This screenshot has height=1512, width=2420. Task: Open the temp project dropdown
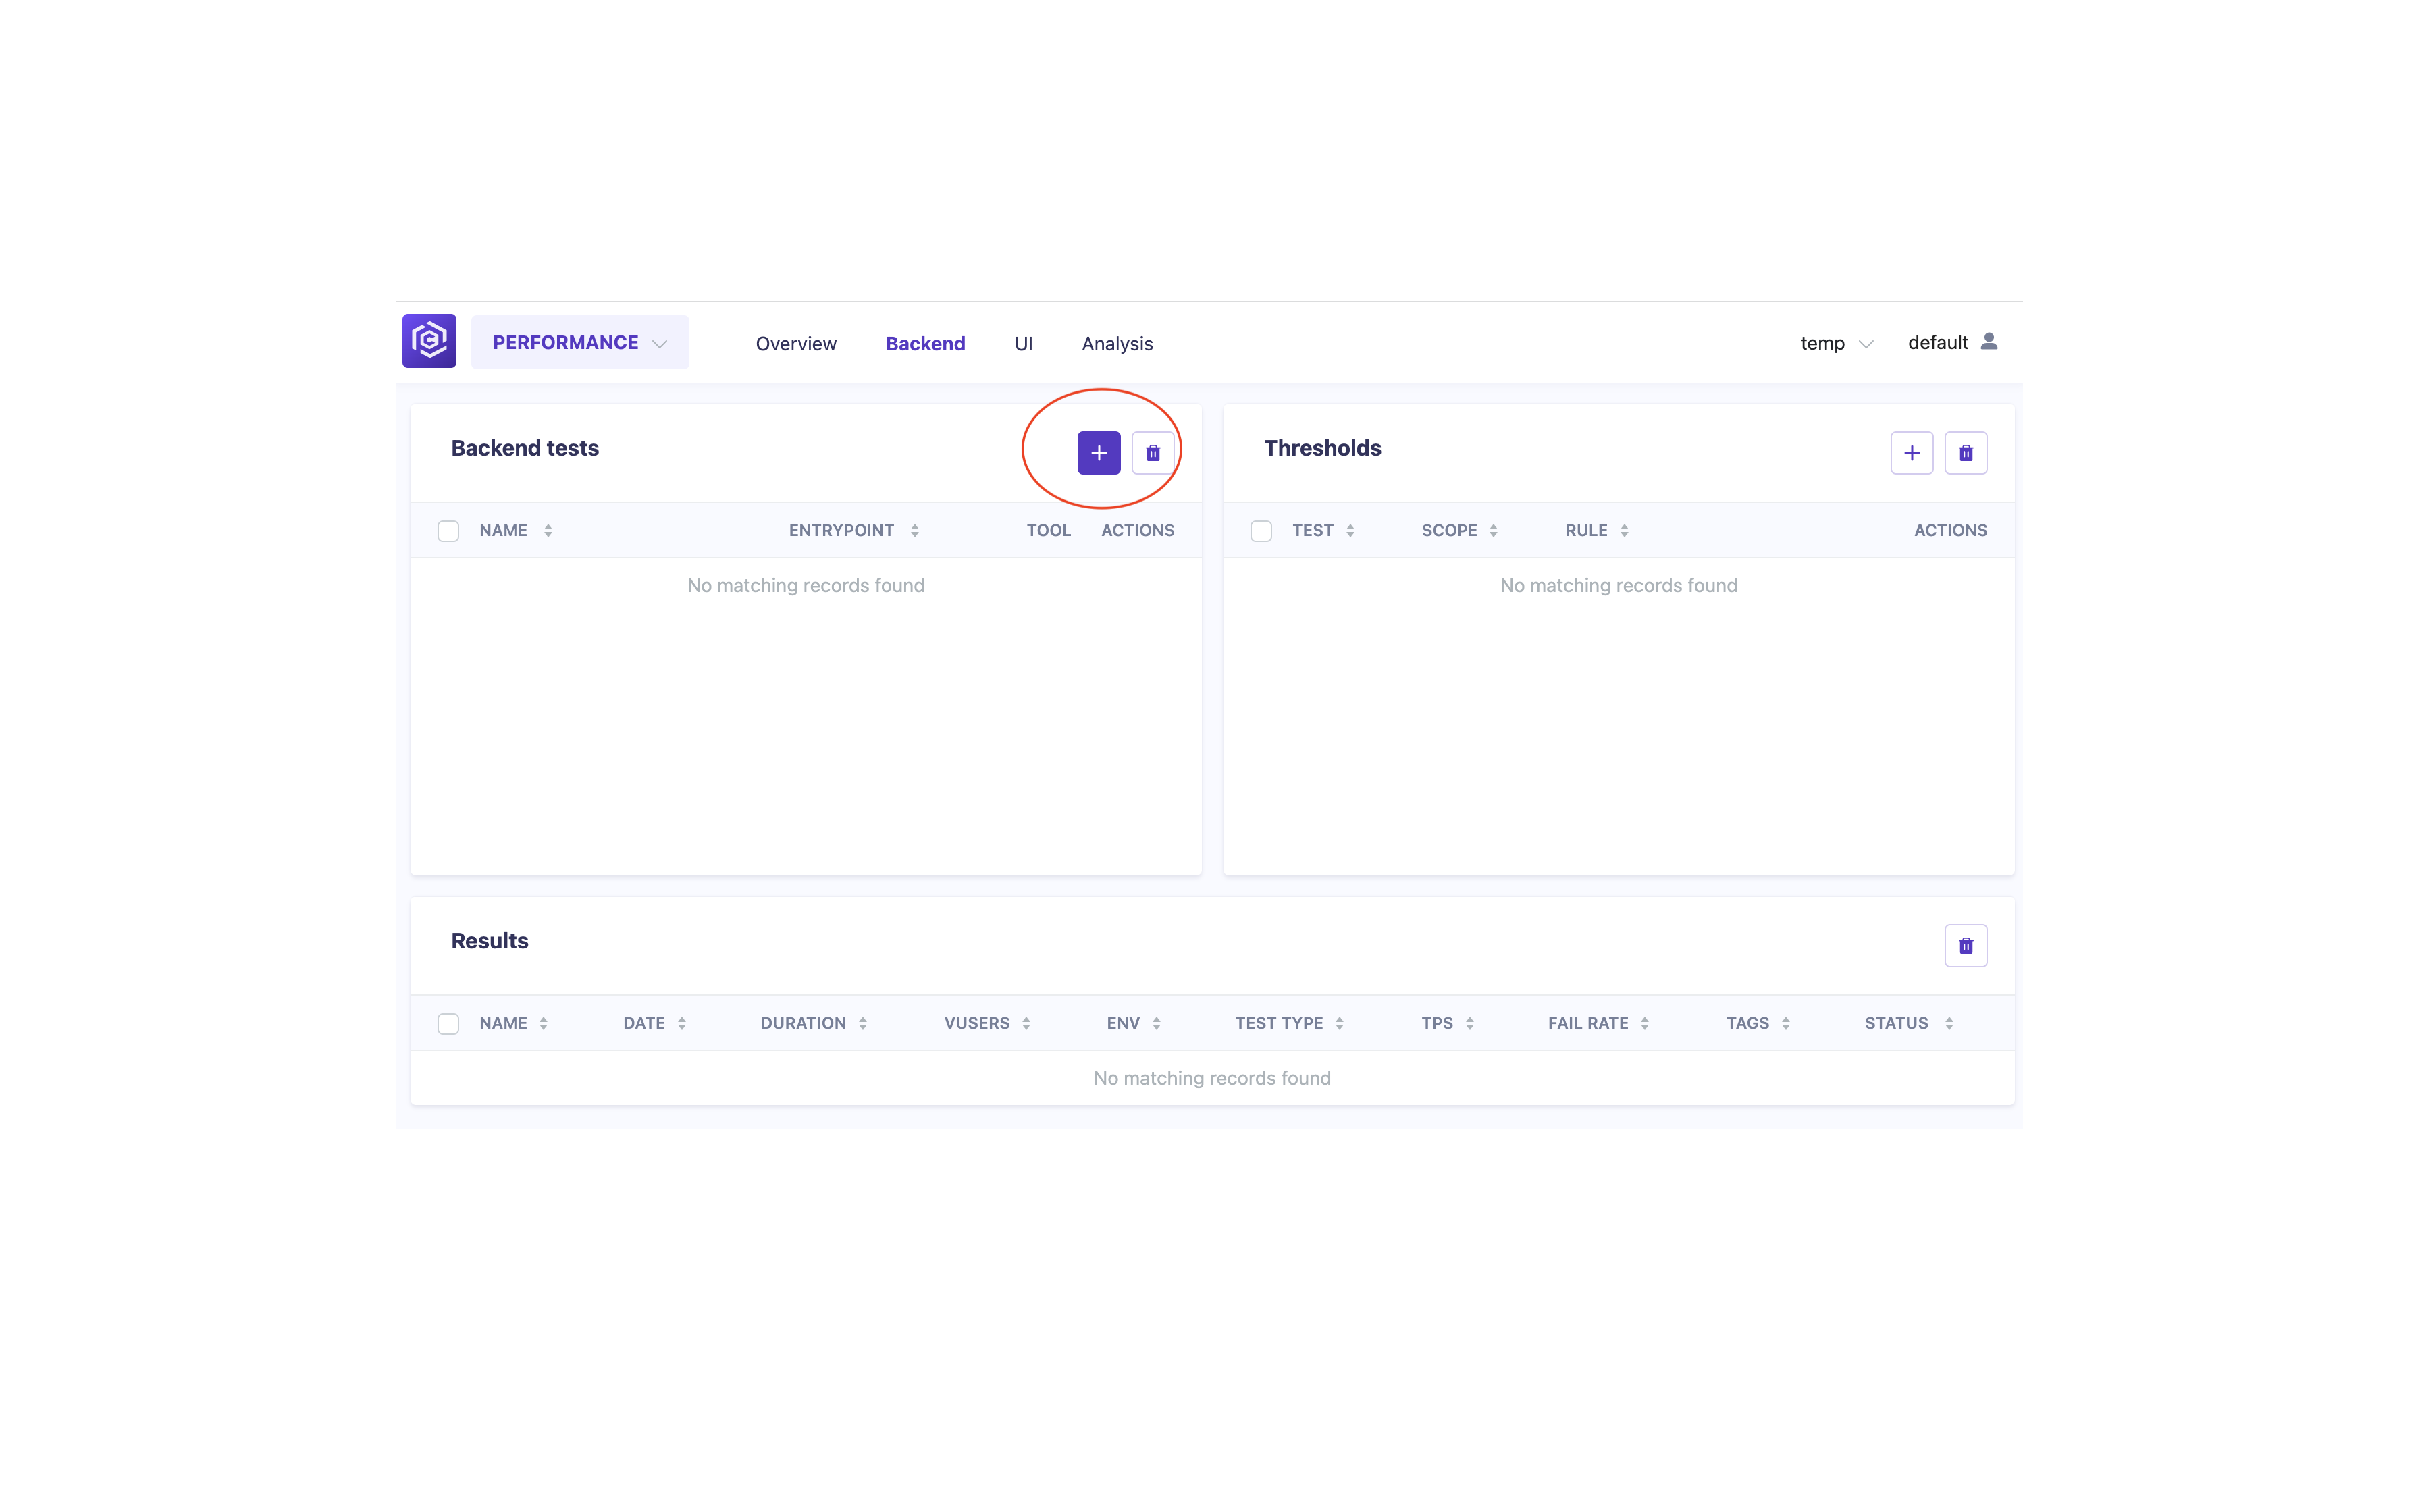pyautogui.click(x=1836, y=343)
